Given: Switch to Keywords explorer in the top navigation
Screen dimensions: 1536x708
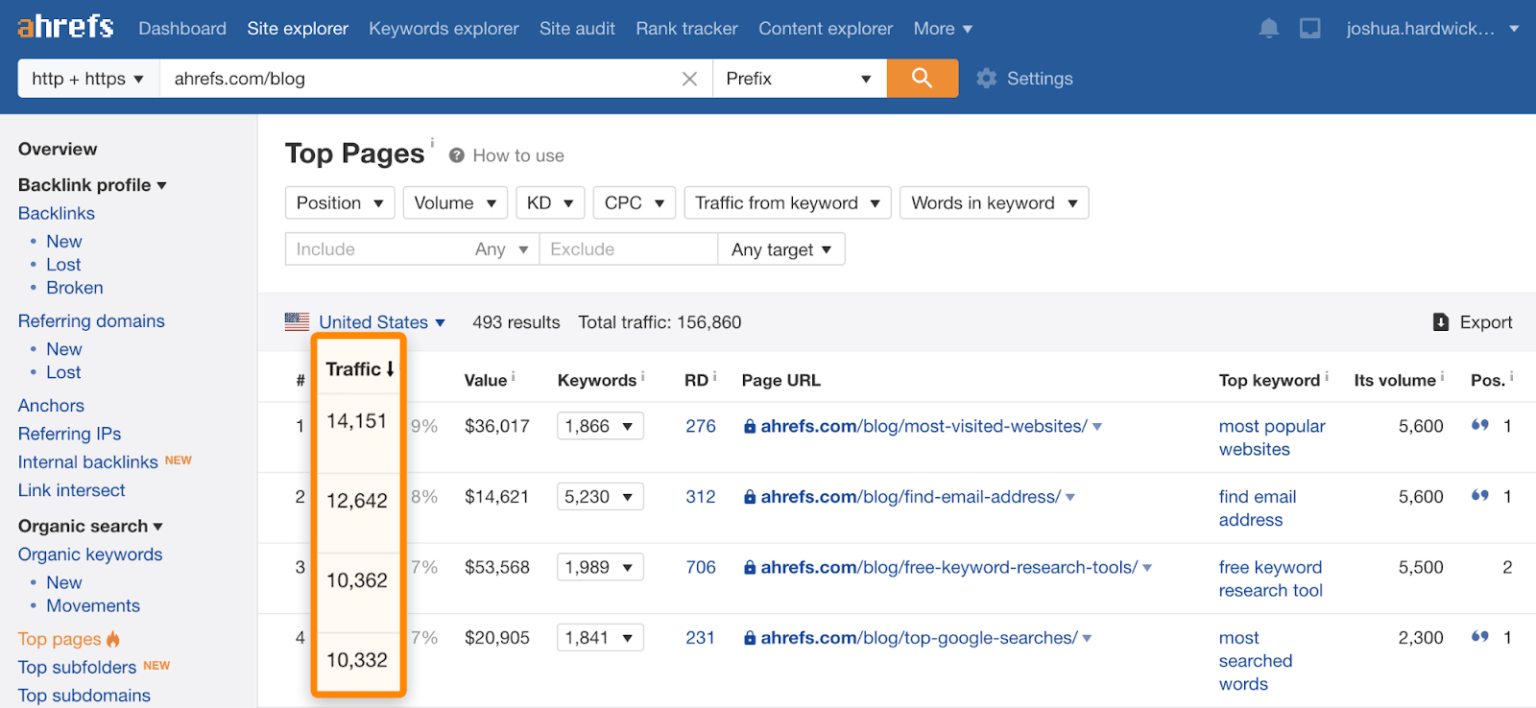Looking at the screenshot, I should [x=443, y=28].
